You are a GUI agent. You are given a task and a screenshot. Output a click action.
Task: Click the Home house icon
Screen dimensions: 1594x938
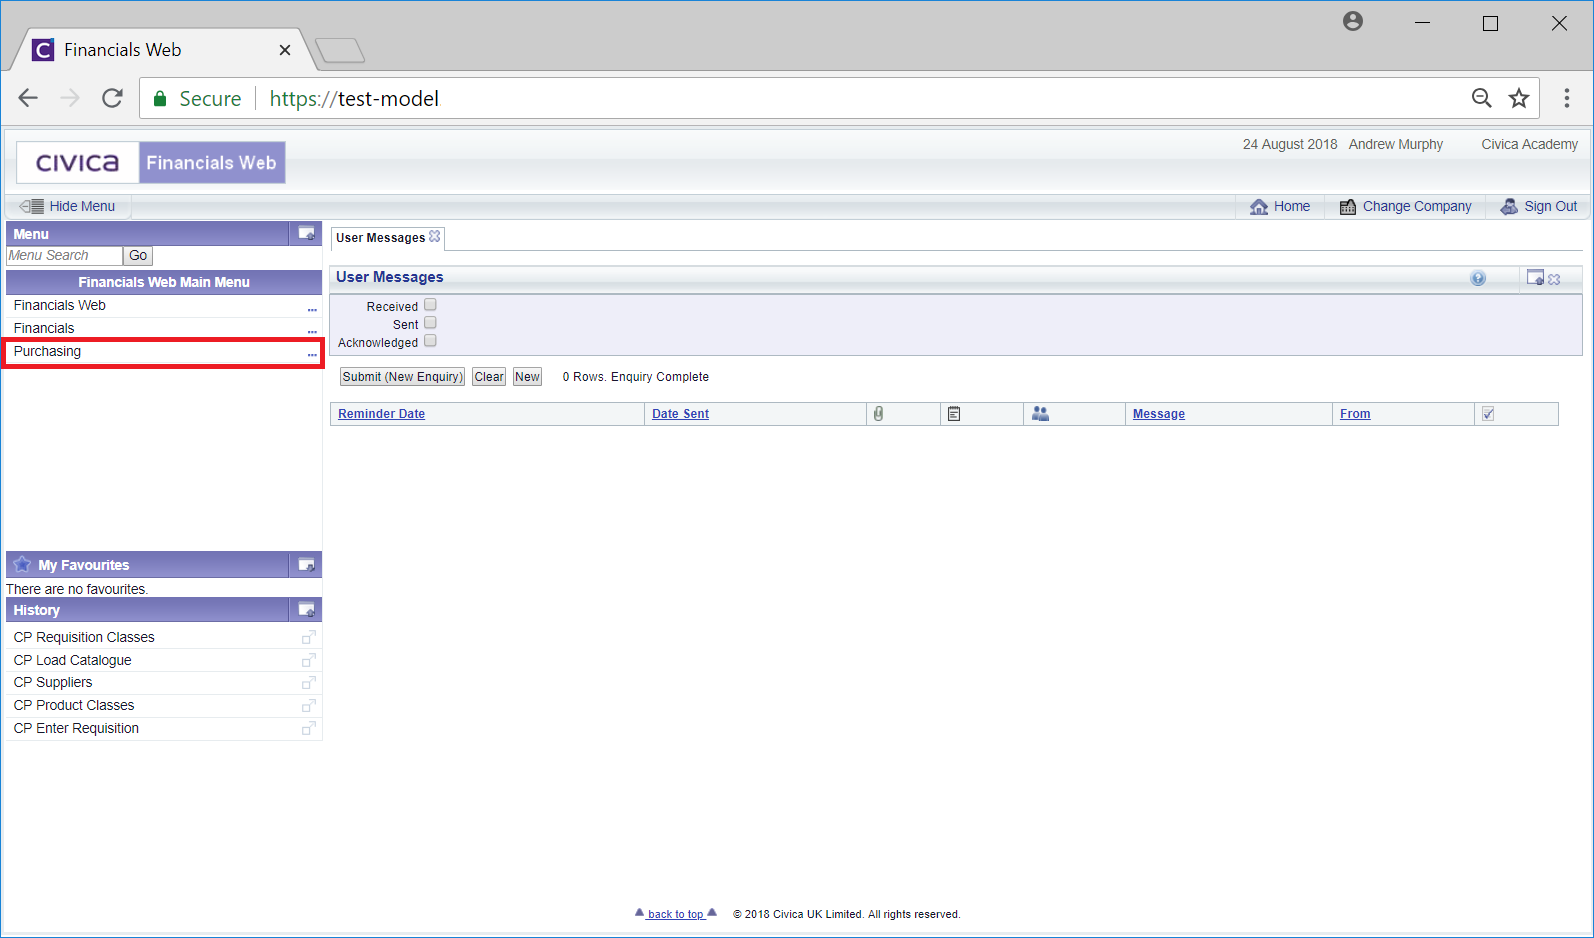[1259, 207]
